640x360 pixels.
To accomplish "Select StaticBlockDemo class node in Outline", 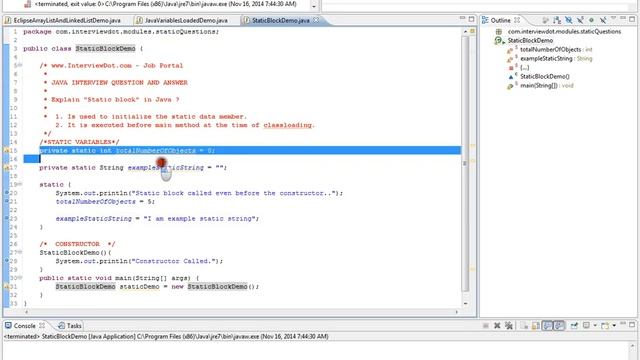I will tap(530, 40).
